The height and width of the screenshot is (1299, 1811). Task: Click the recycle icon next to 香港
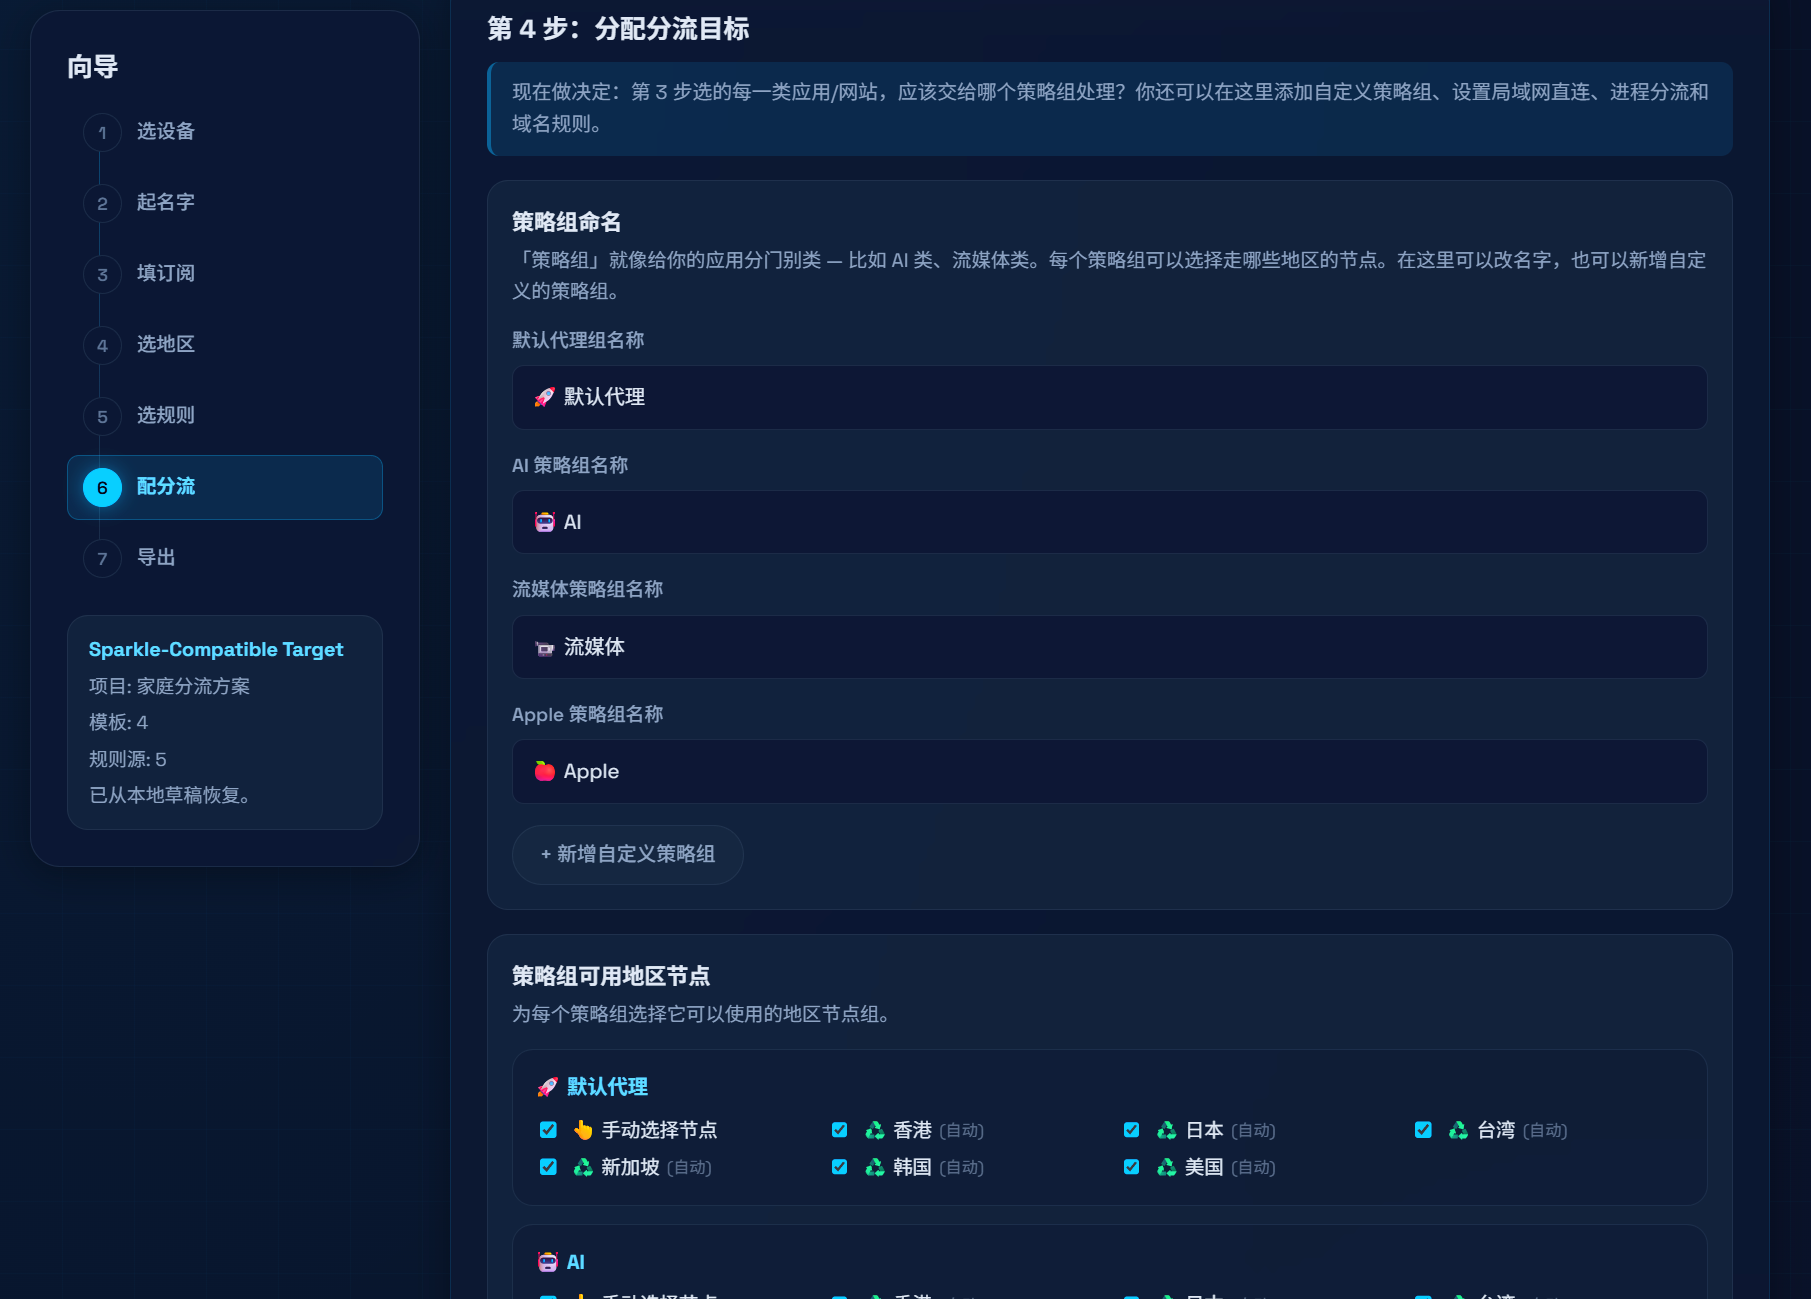[x=875, y=1130]
